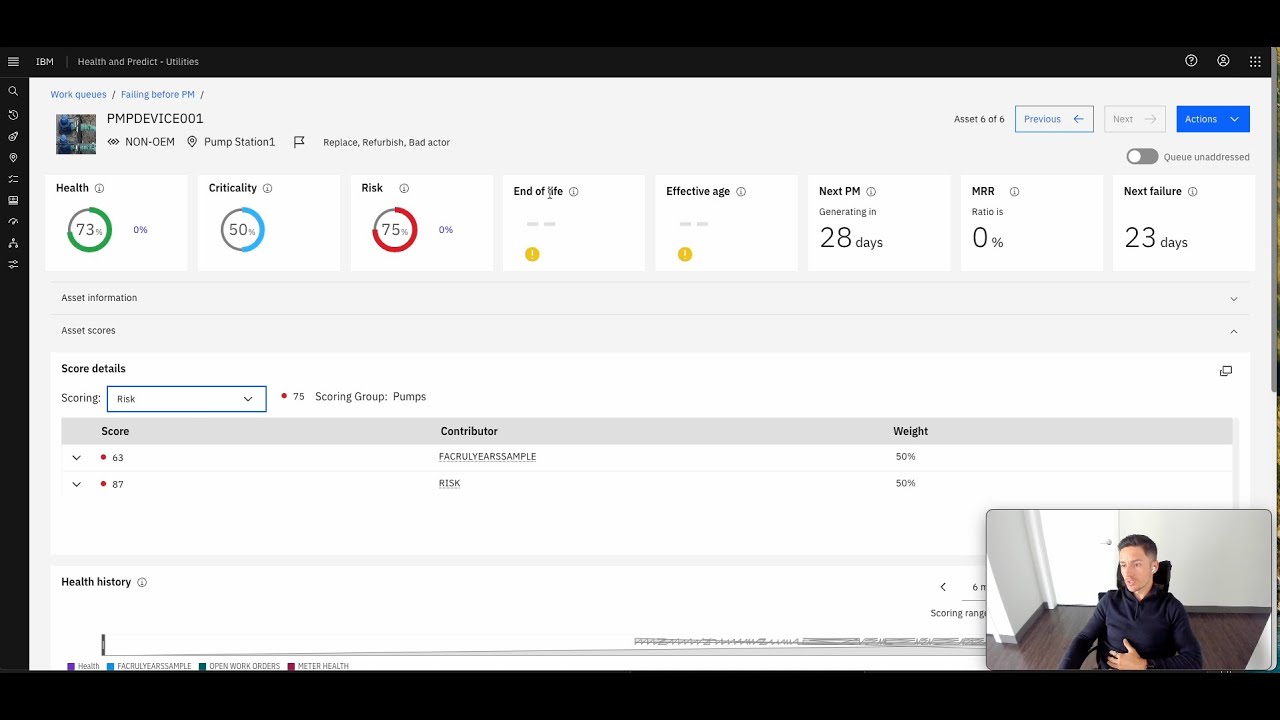Click the Weight column header
This screenshot has width=1280, height=720.
pos(910,431)
